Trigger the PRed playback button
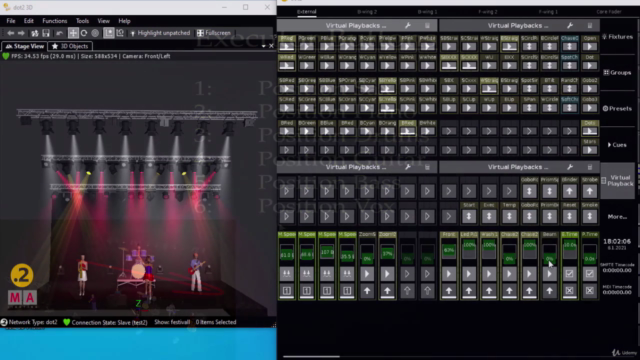640x360 pixels. click(x=287, y=44)
